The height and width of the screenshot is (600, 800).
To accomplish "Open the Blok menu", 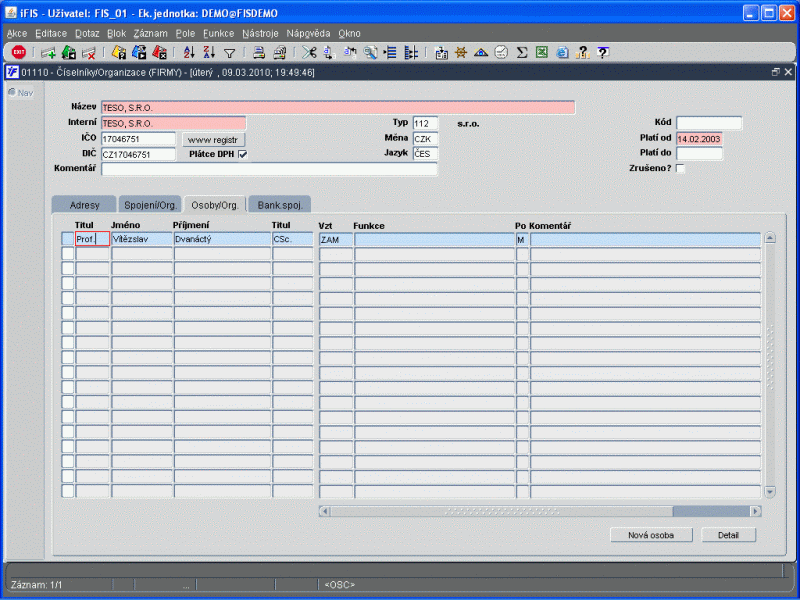I will [x=116, y=34].
